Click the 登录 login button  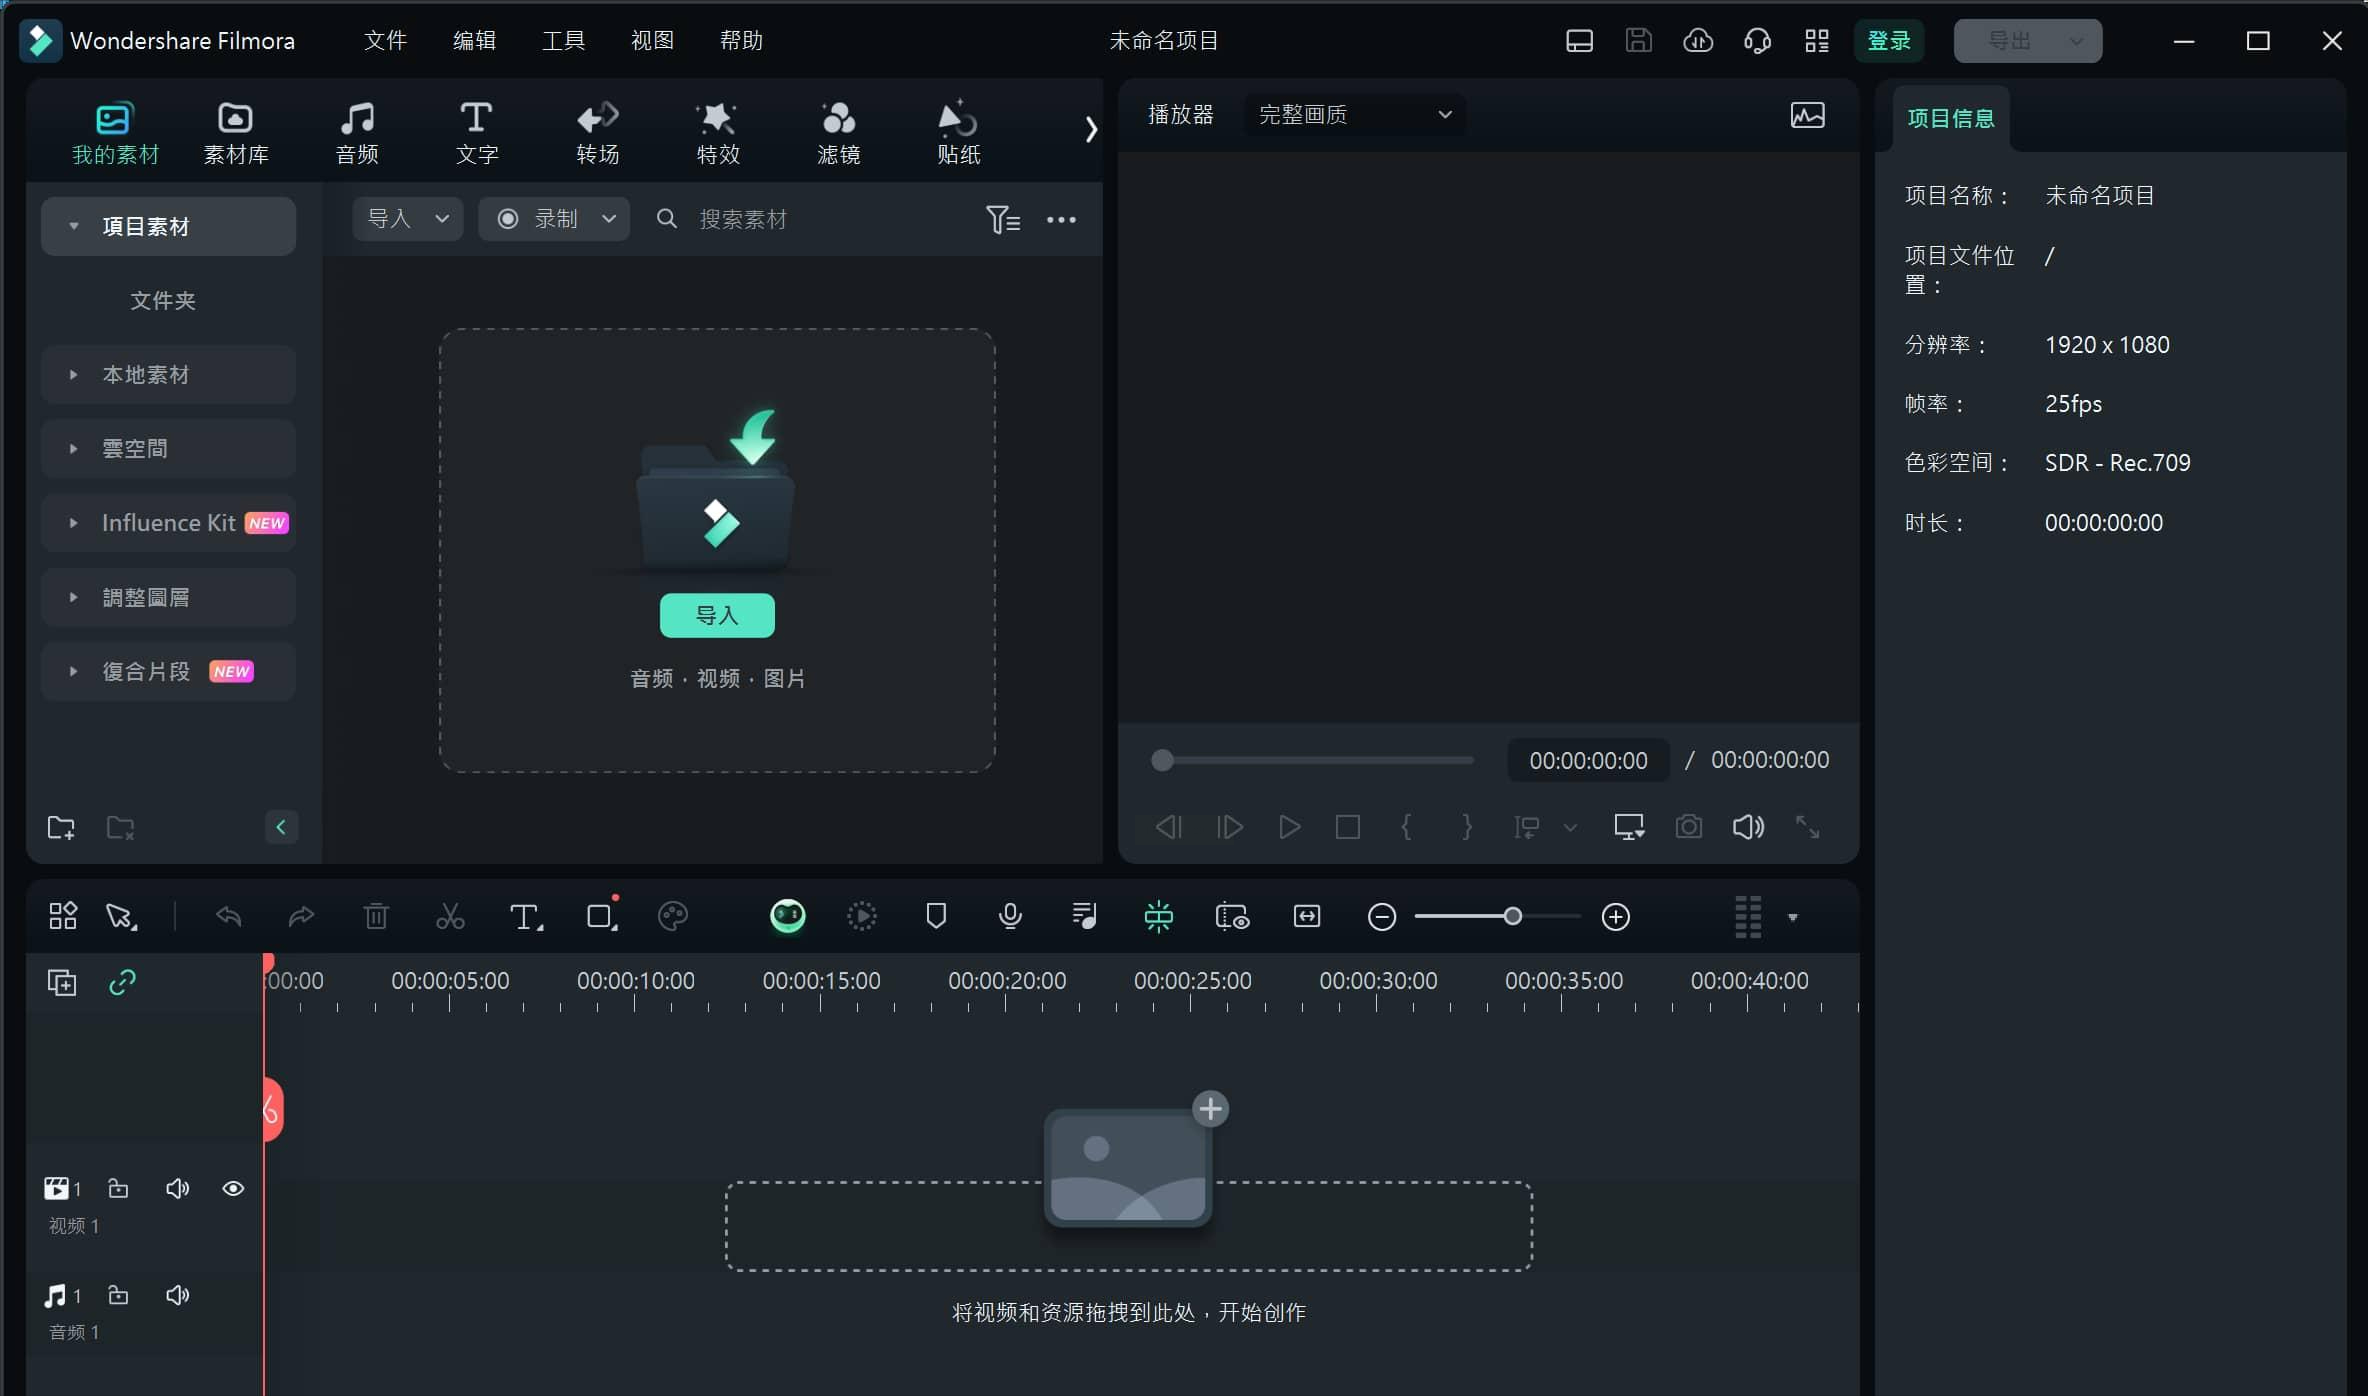pos(1889,40)
